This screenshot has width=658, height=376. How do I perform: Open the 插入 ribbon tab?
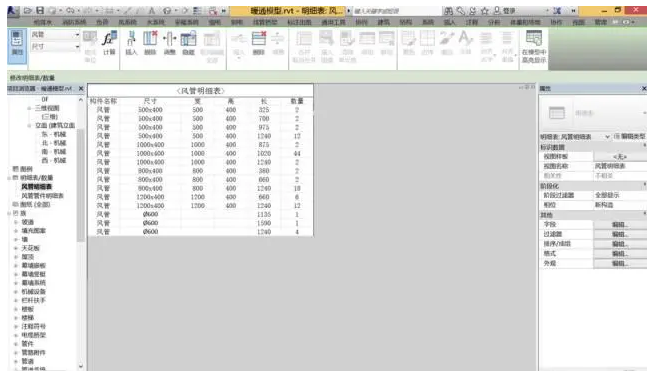click(449, 22)
